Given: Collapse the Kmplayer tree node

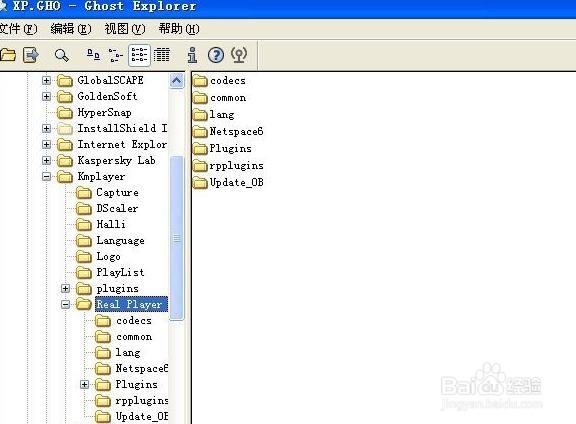Looking at the screenshot, I should click(46, 177).
